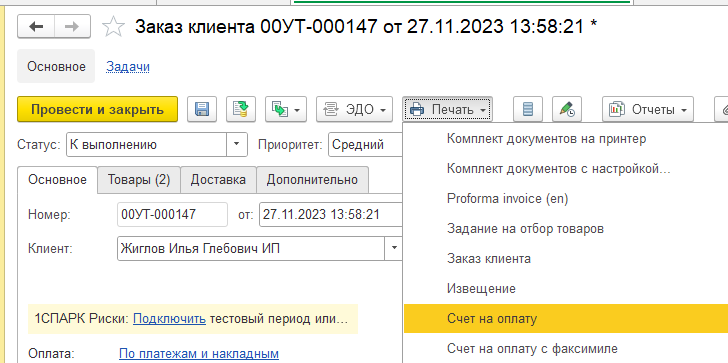Open the Задачи link

pos(128,66)
